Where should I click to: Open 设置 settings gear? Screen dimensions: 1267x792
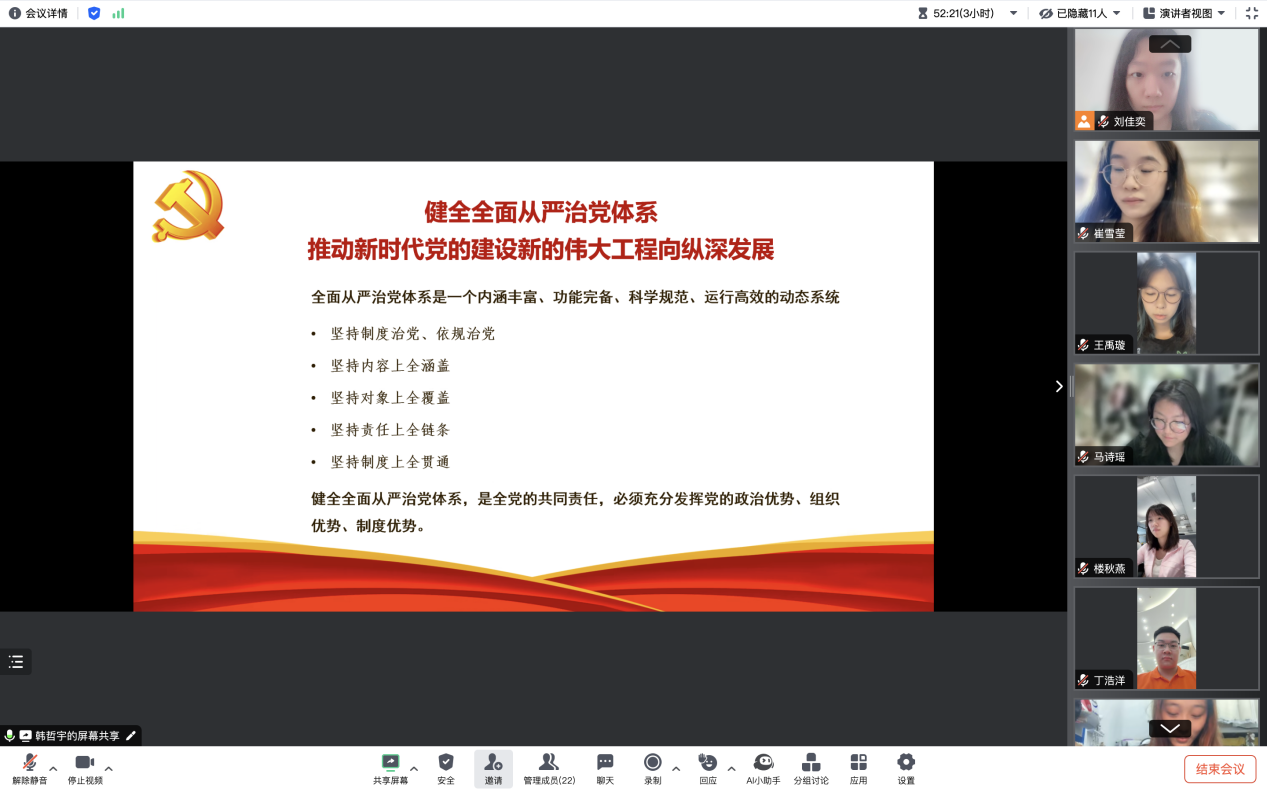[905, 768]
